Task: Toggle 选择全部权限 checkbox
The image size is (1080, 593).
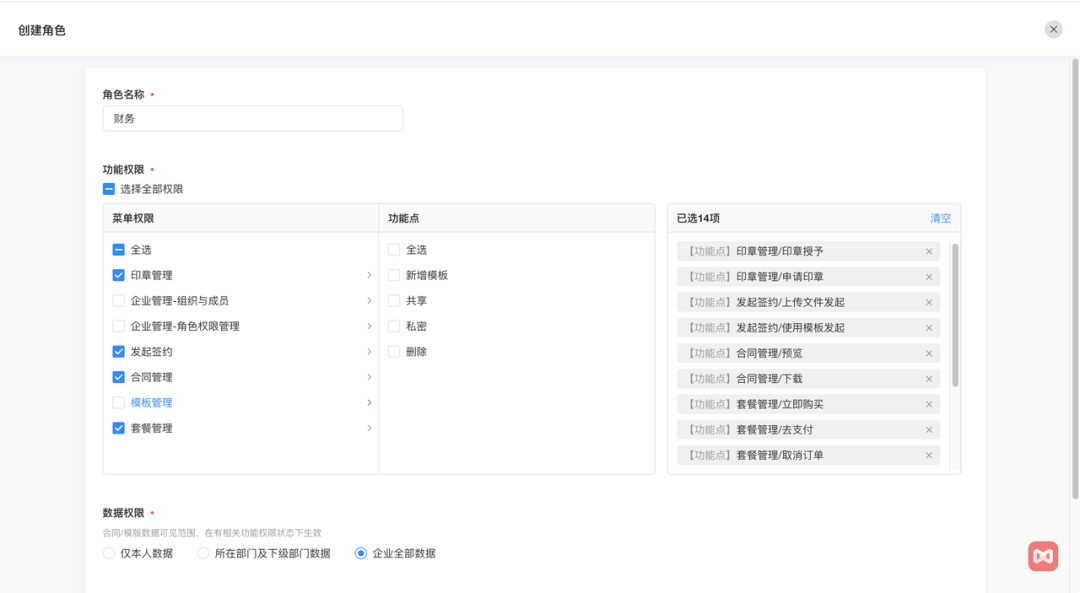Action: click(109, 189)
